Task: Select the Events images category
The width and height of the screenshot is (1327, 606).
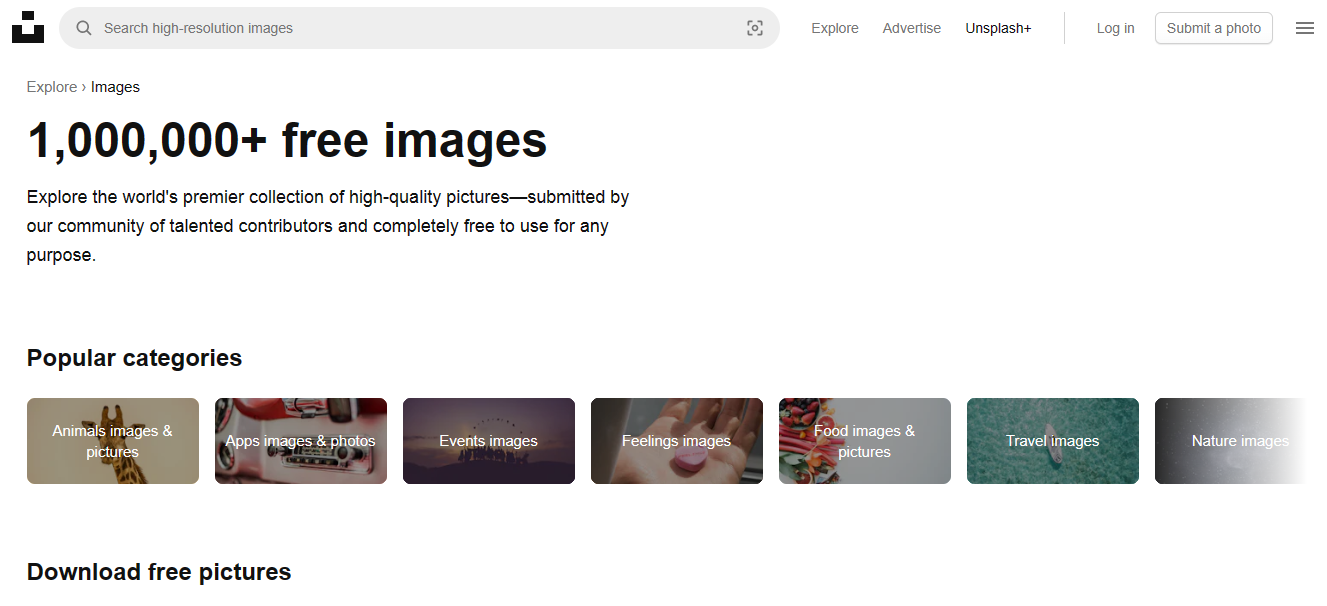Action: pyautogui.click(x=488, y=441)
